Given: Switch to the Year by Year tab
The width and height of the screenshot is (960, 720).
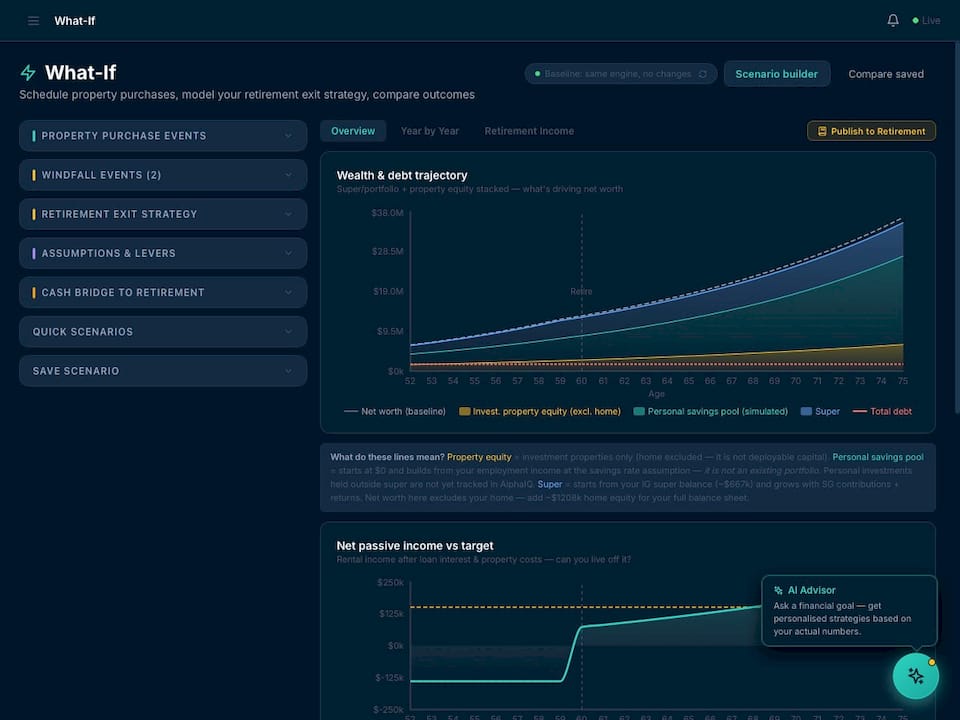Looking at the screenshot, I should point(430,130).
